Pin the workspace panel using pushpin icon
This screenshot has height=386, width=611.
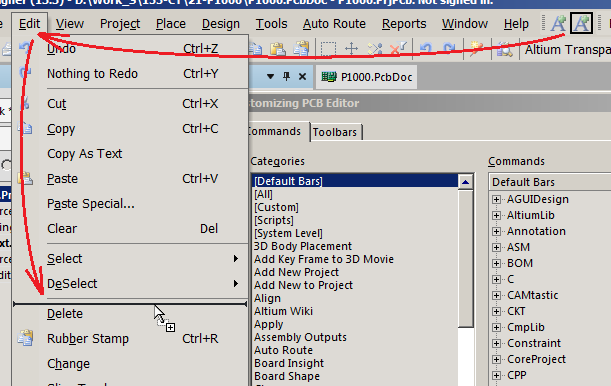click(286, 76)
